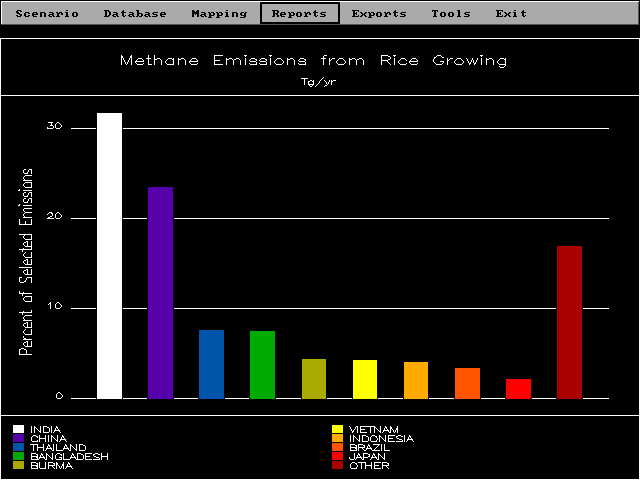Click the yellow Vietnam legend swatch
This screenshot has height=480, width=640.
click(338, 429)
